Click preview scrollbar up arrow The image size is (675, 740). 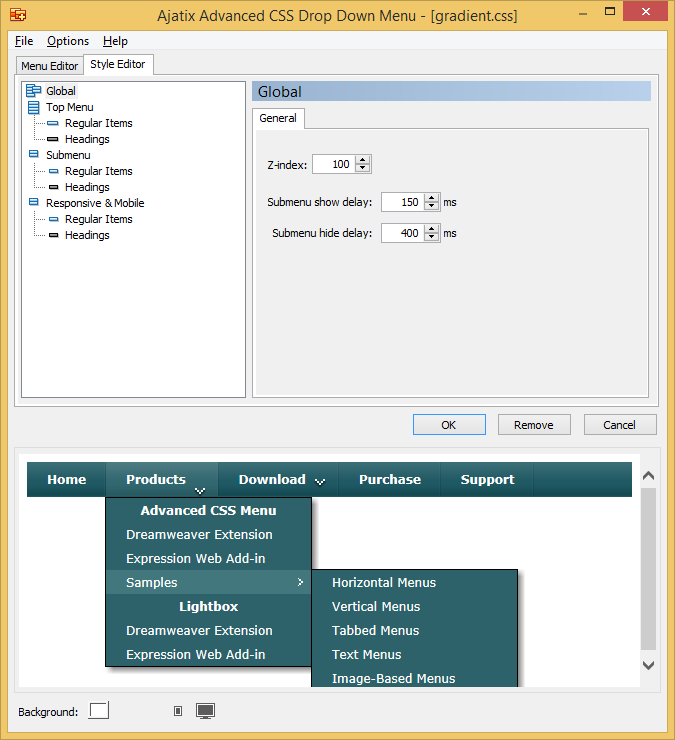pyautogui.click(x=649, y=476)
